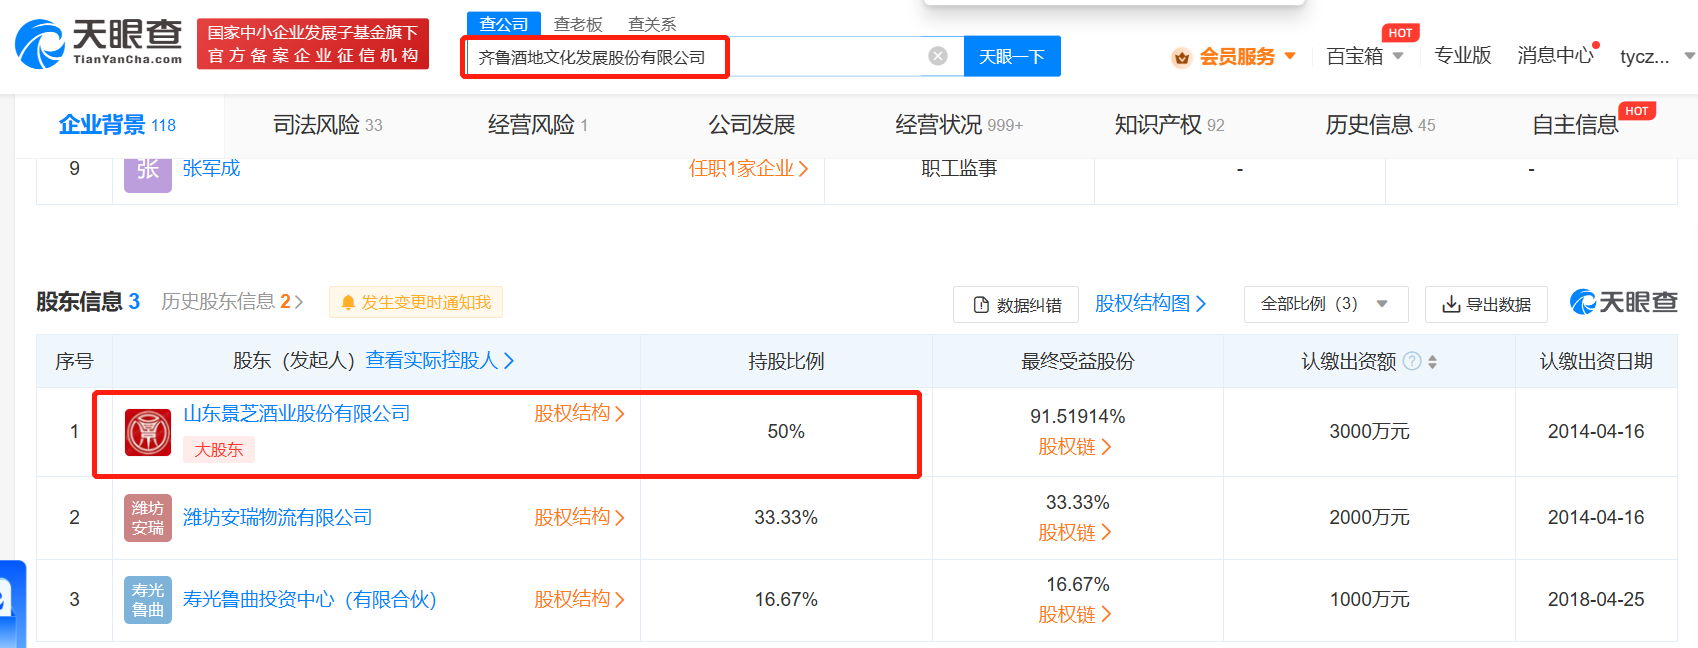
Task: Click the 山东景芝酒业 company logo
Action: point(148,432)
